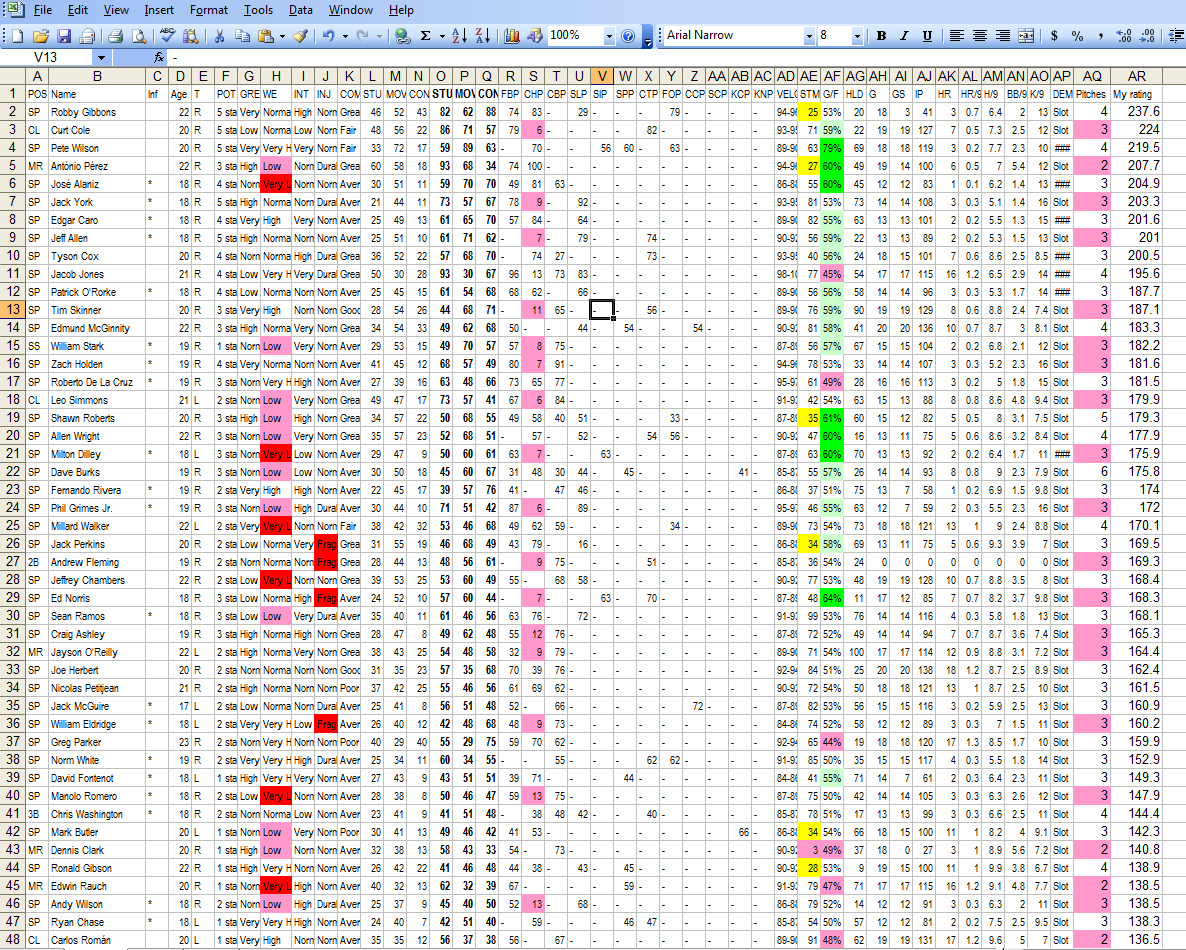The image size is (1186, 950).
Task: Click the AutoSum sigma icon
Action: click(426, 36)
